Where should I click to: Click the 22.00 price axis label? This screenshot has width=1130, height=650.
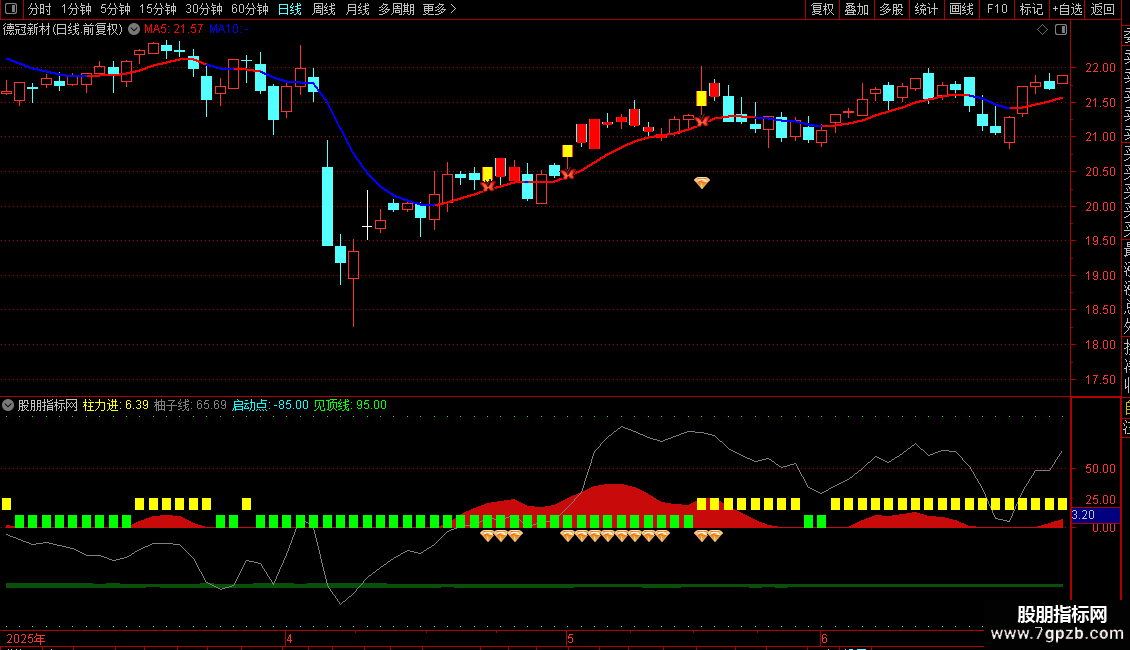1100,68
